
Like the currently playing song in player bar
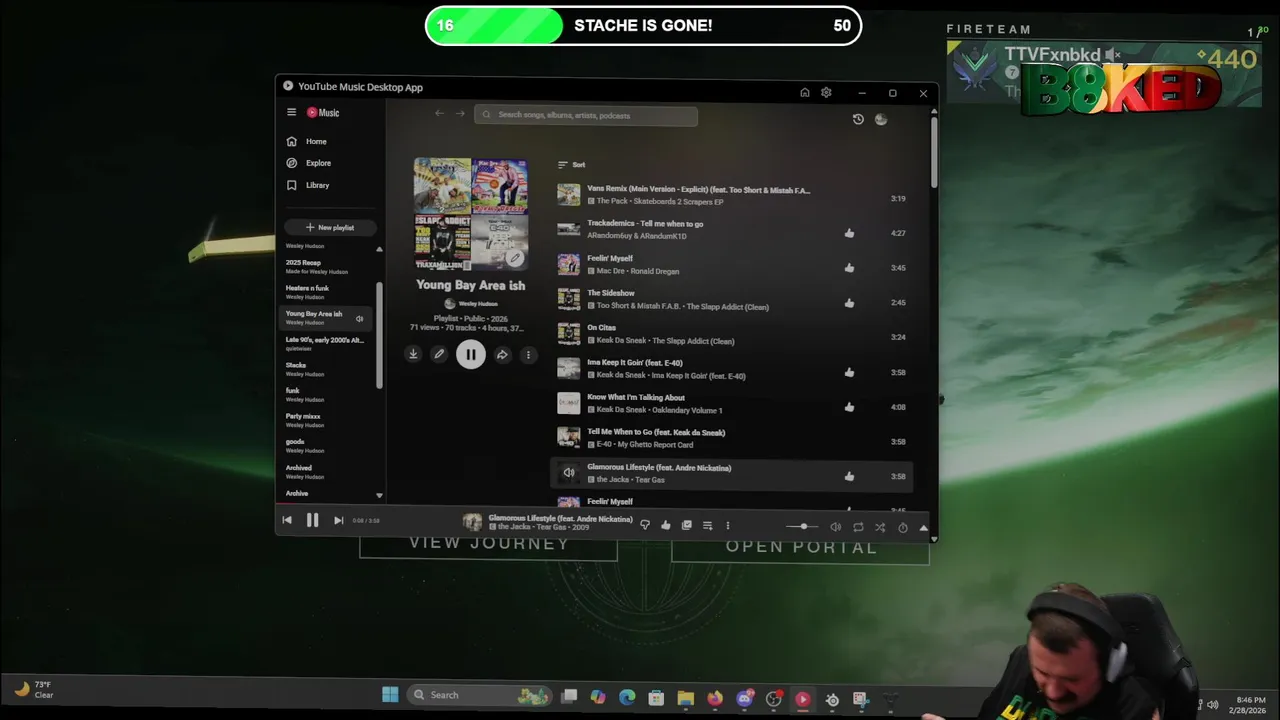click(x=666, y=525)
